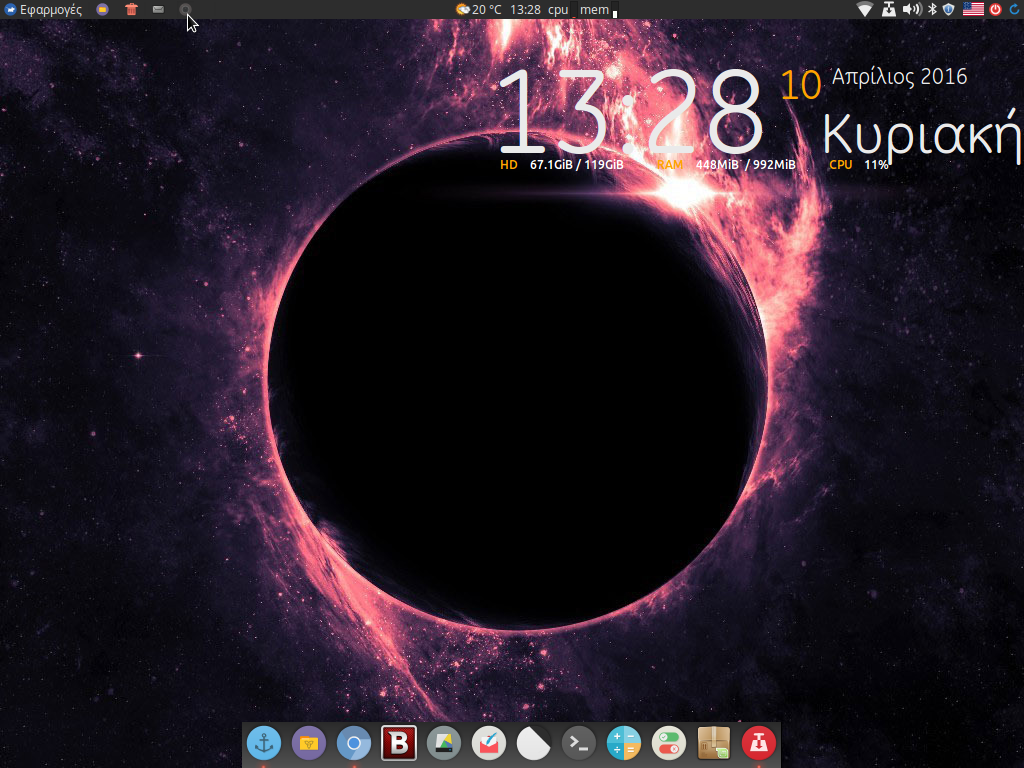Launch the red B application in dock
The image size is (1024, 768).
tap(399, 743)
